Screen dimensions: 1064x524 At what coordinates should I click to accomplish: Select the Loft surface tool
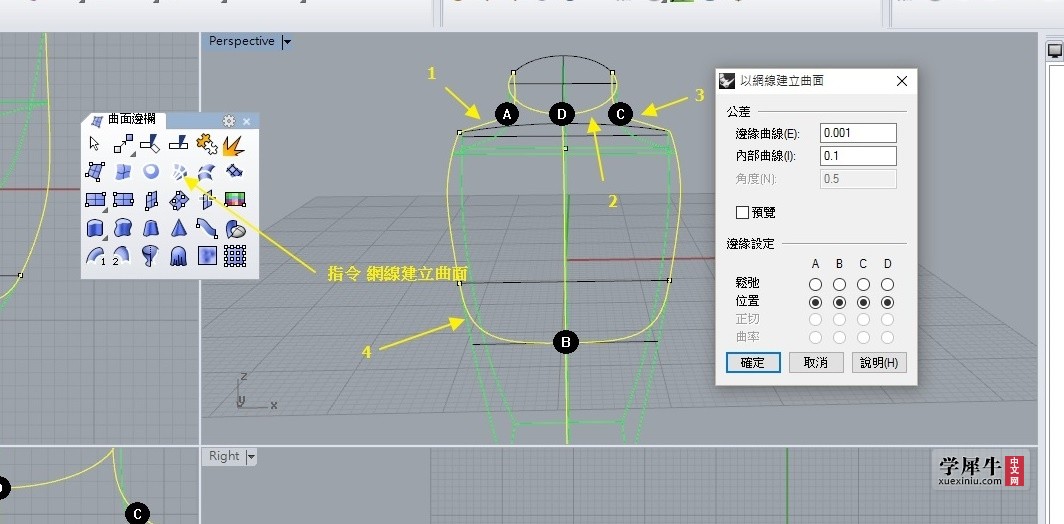[206, 171]
